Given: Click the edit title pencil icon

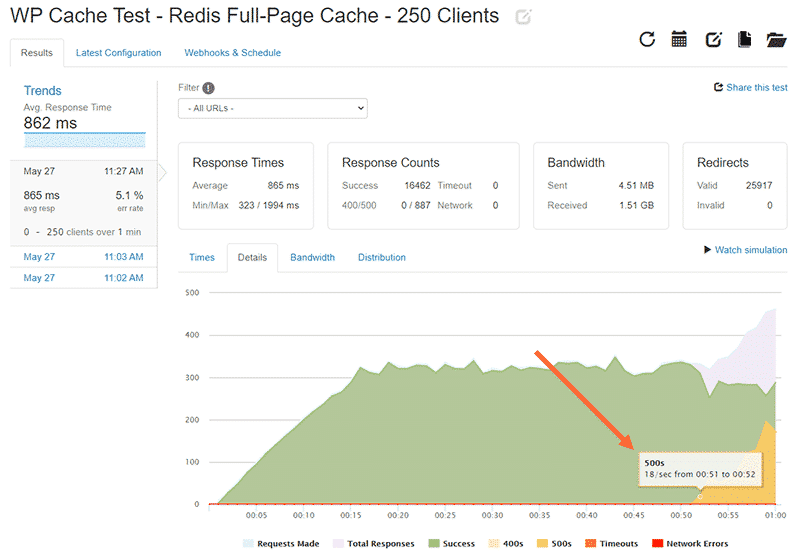Looking at the screenshot, I should point(523,17).
